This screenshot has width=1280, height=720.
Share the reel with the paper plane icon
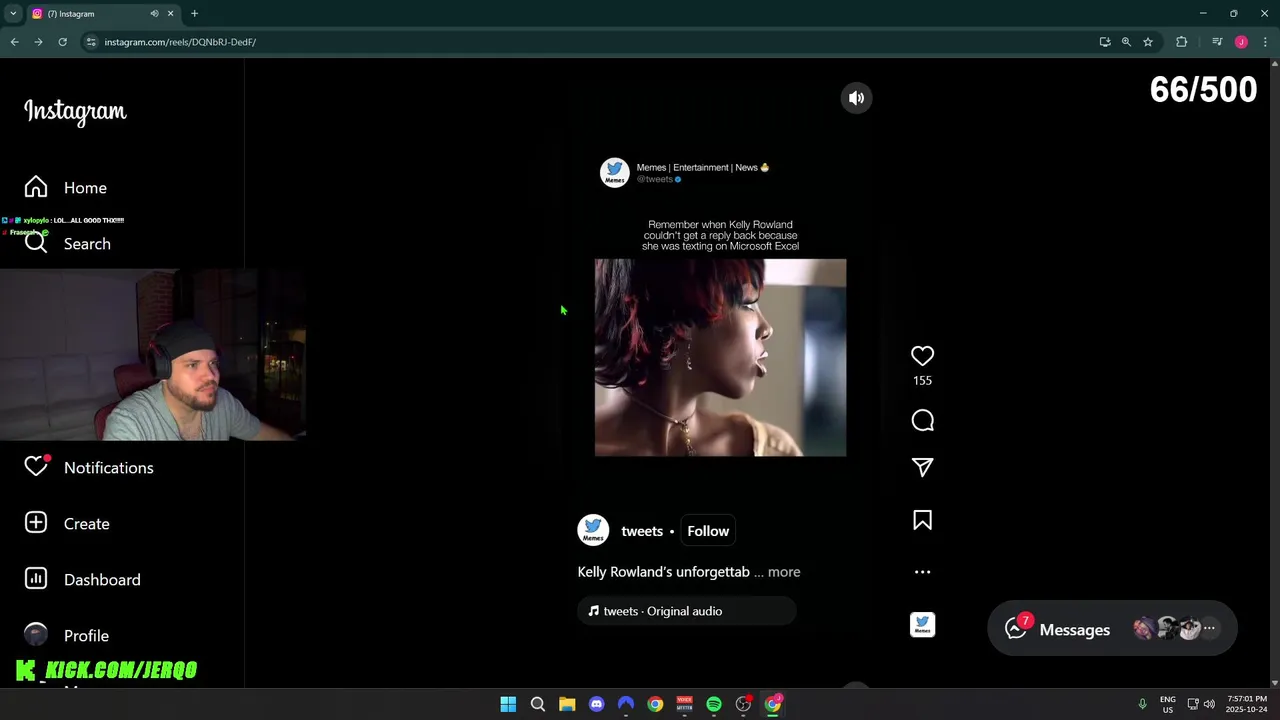pyautogui.click(x=922, y=467)
